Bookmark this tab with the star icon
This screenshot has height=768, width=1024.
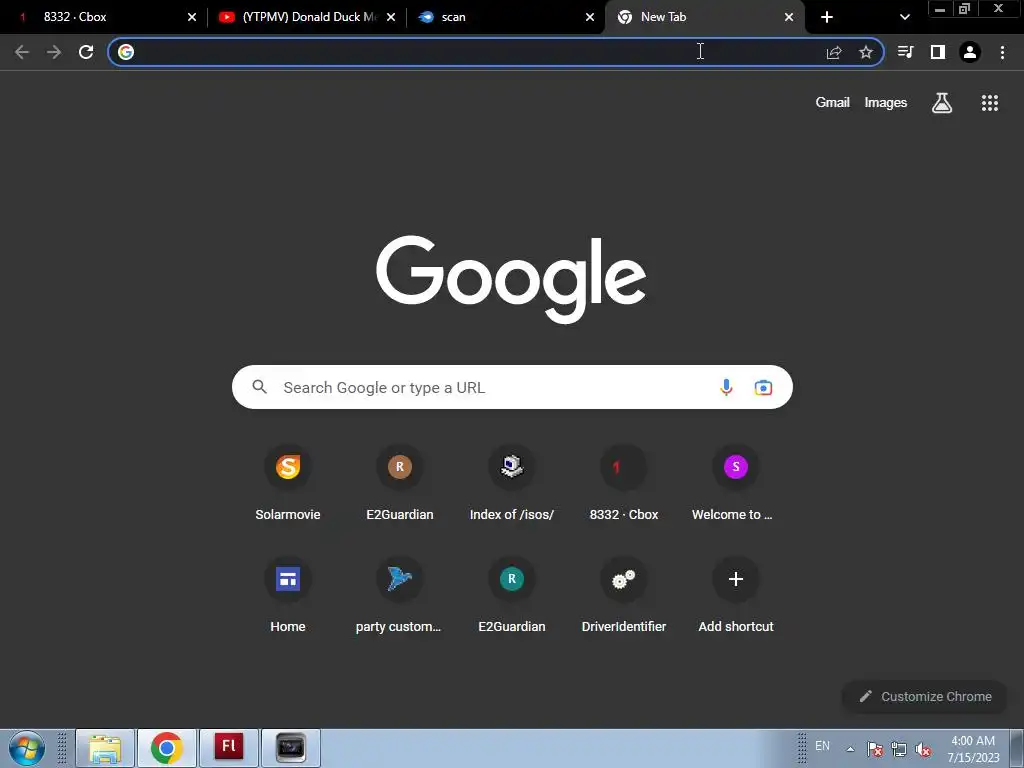866,52
